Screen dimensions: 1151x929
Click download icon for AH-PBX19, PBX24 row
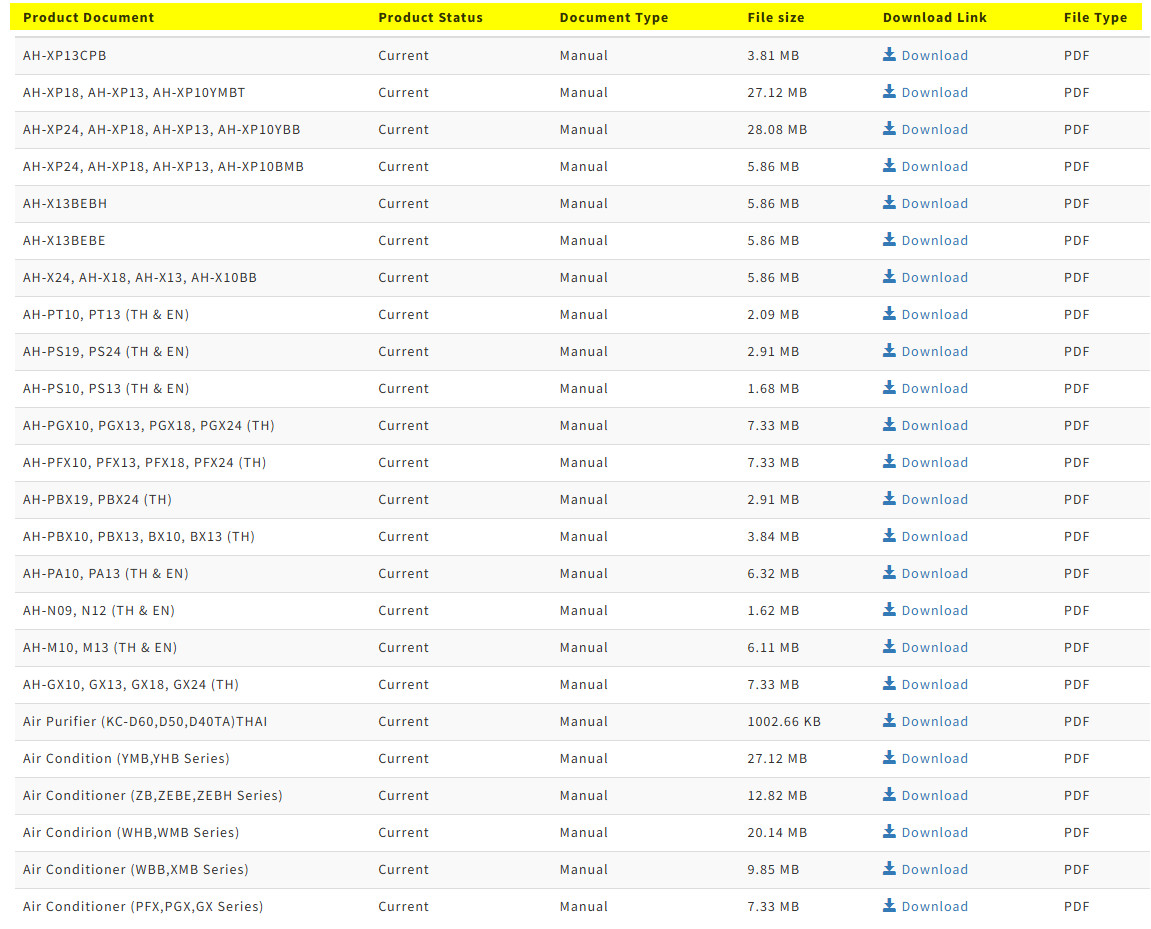click(x=889, y=499)
